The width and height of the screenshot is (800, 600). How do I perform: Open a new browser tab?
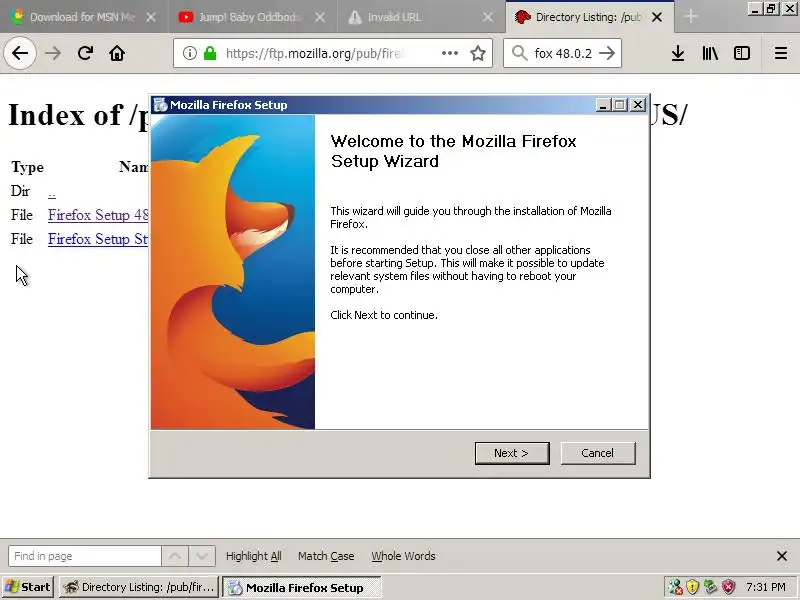691,17
